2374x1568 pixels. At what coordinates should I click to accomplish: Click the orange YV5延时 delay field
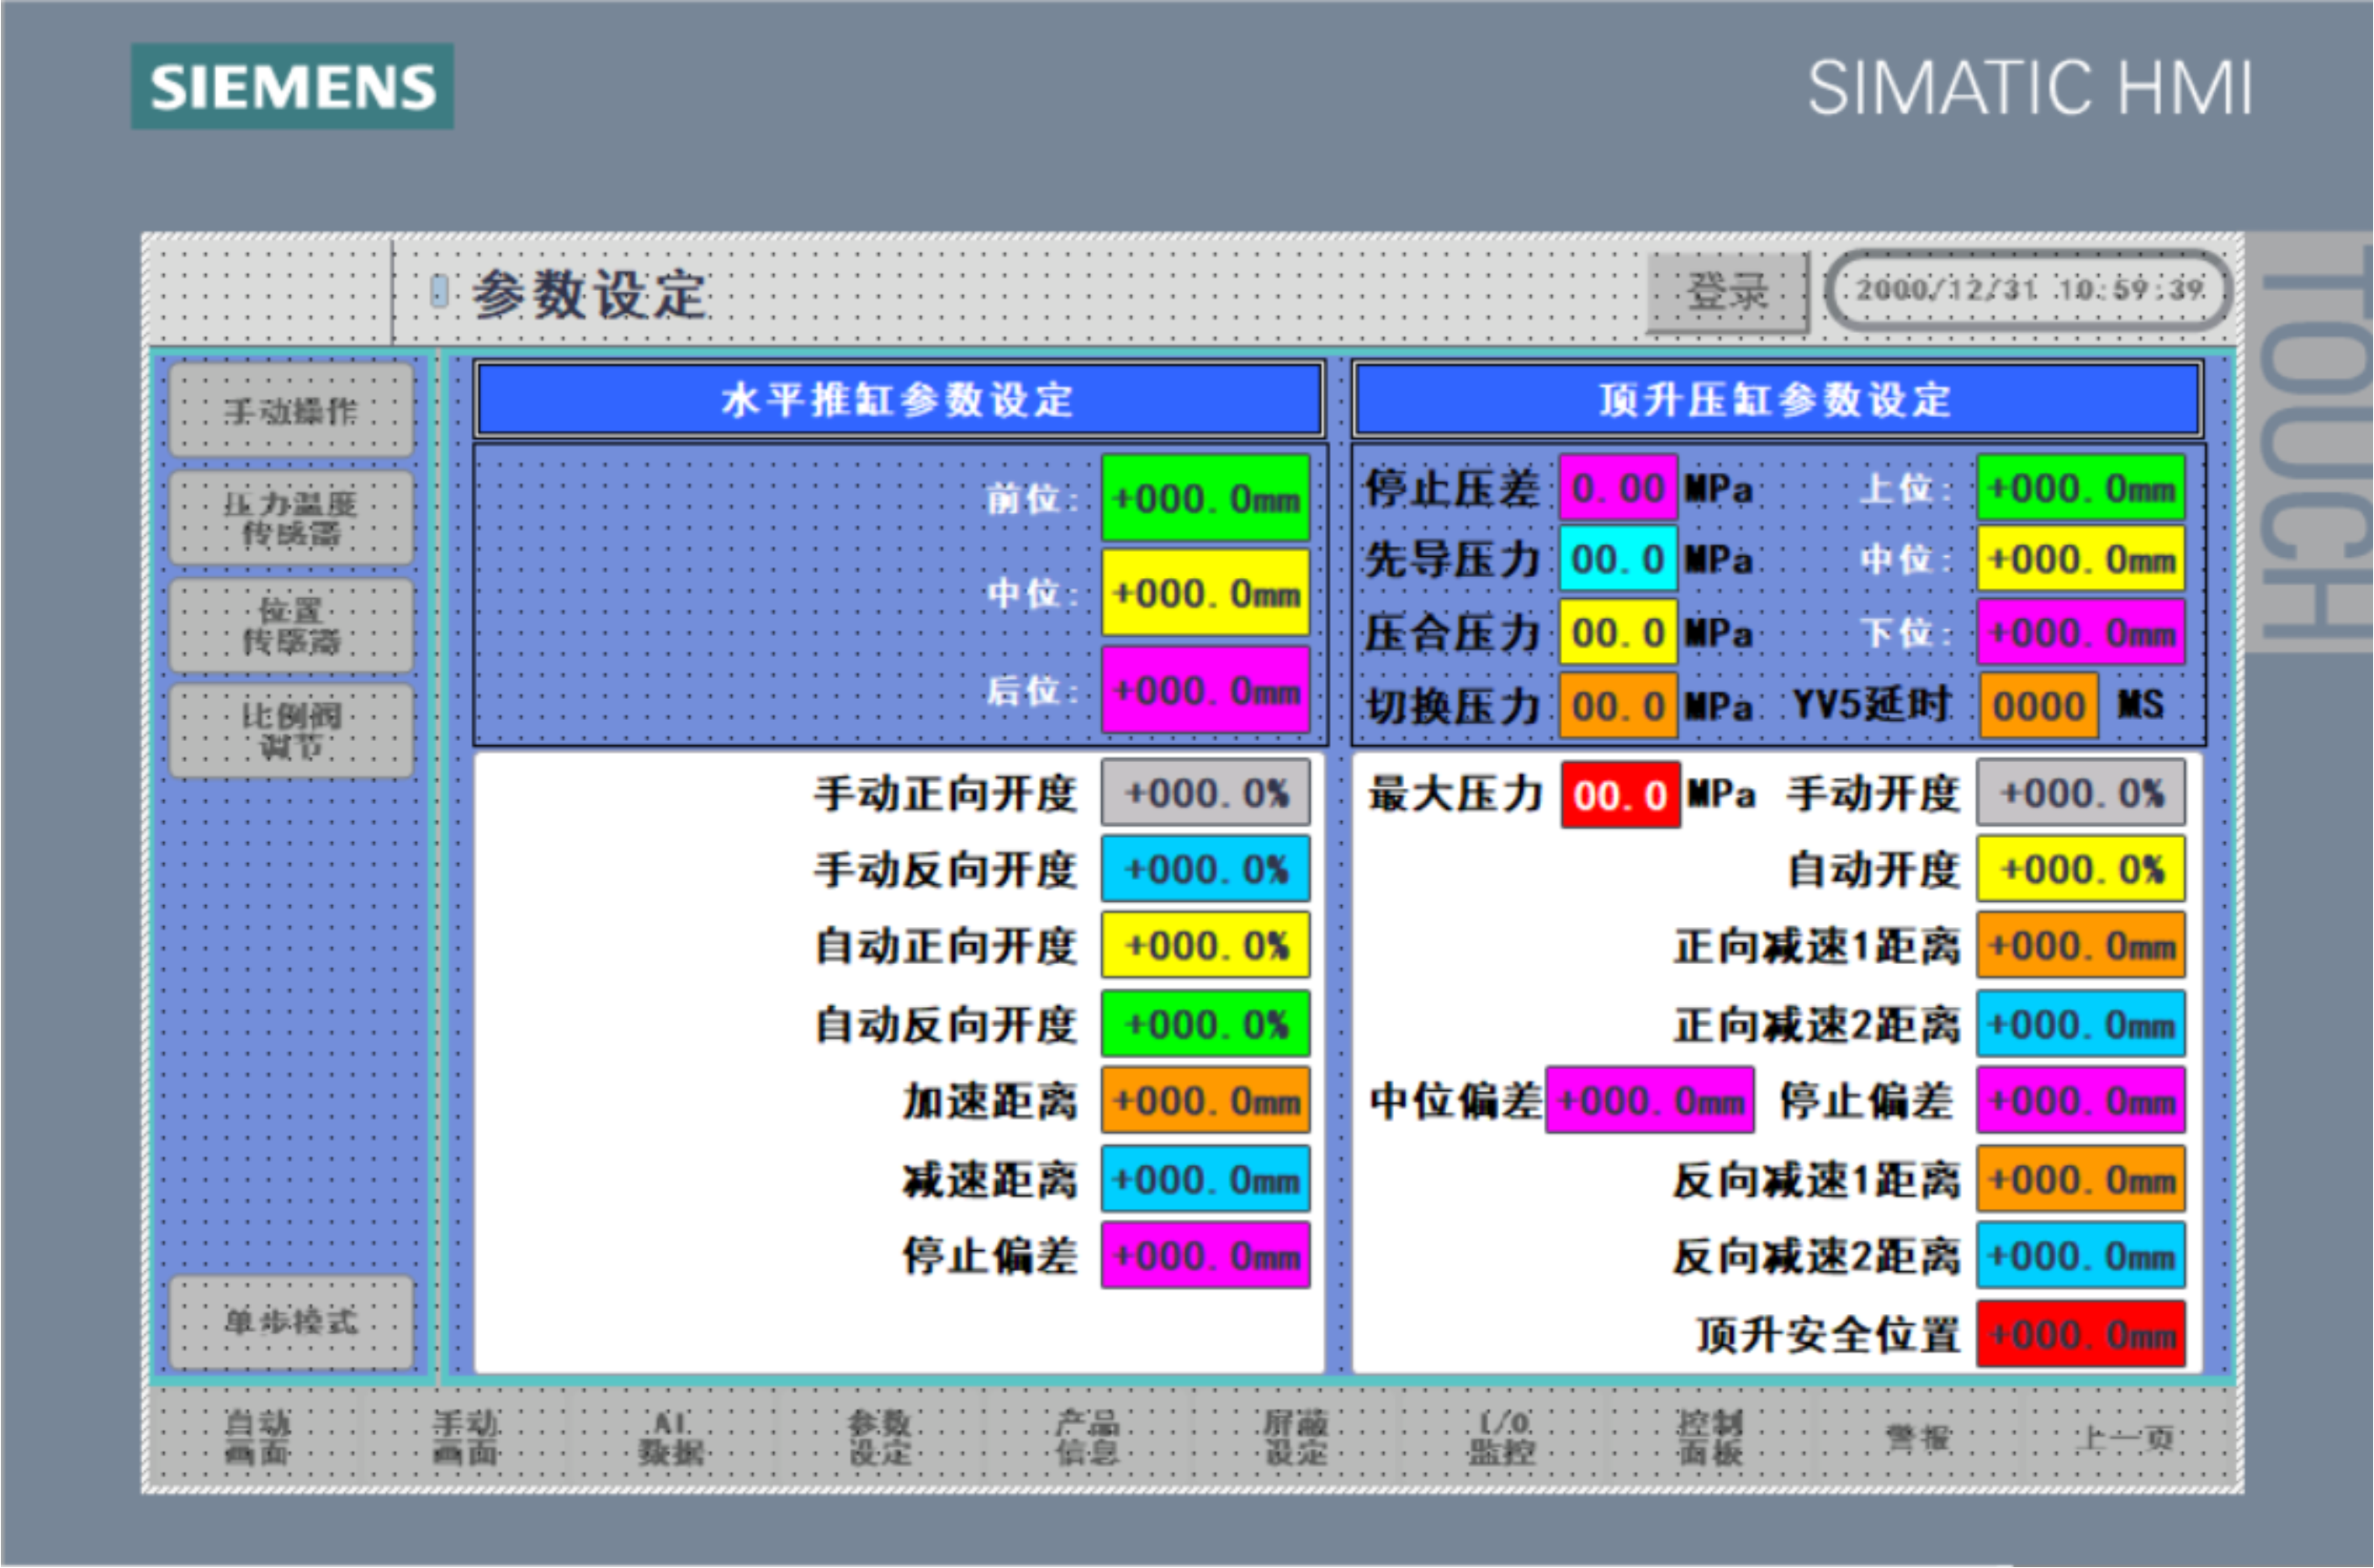coord(2038,706)
